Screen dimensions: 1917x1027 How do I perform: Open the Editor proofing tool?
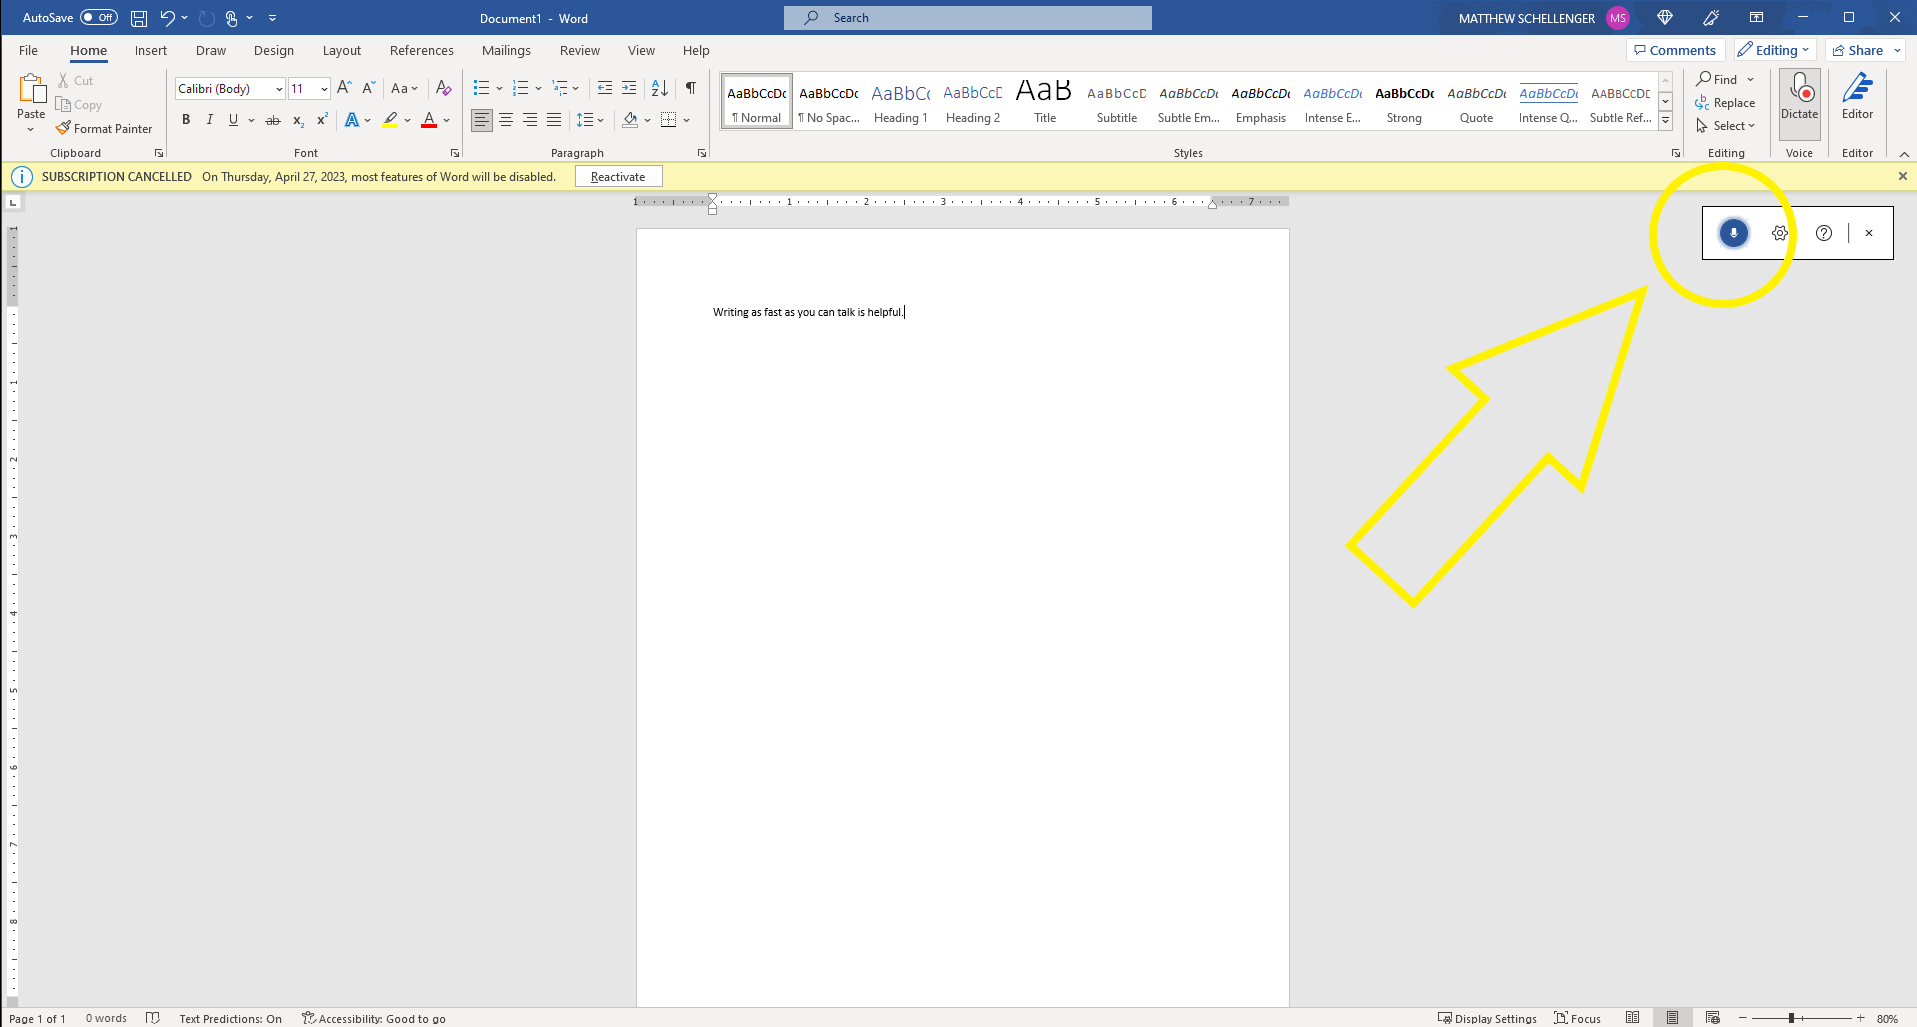(1857, 97)
